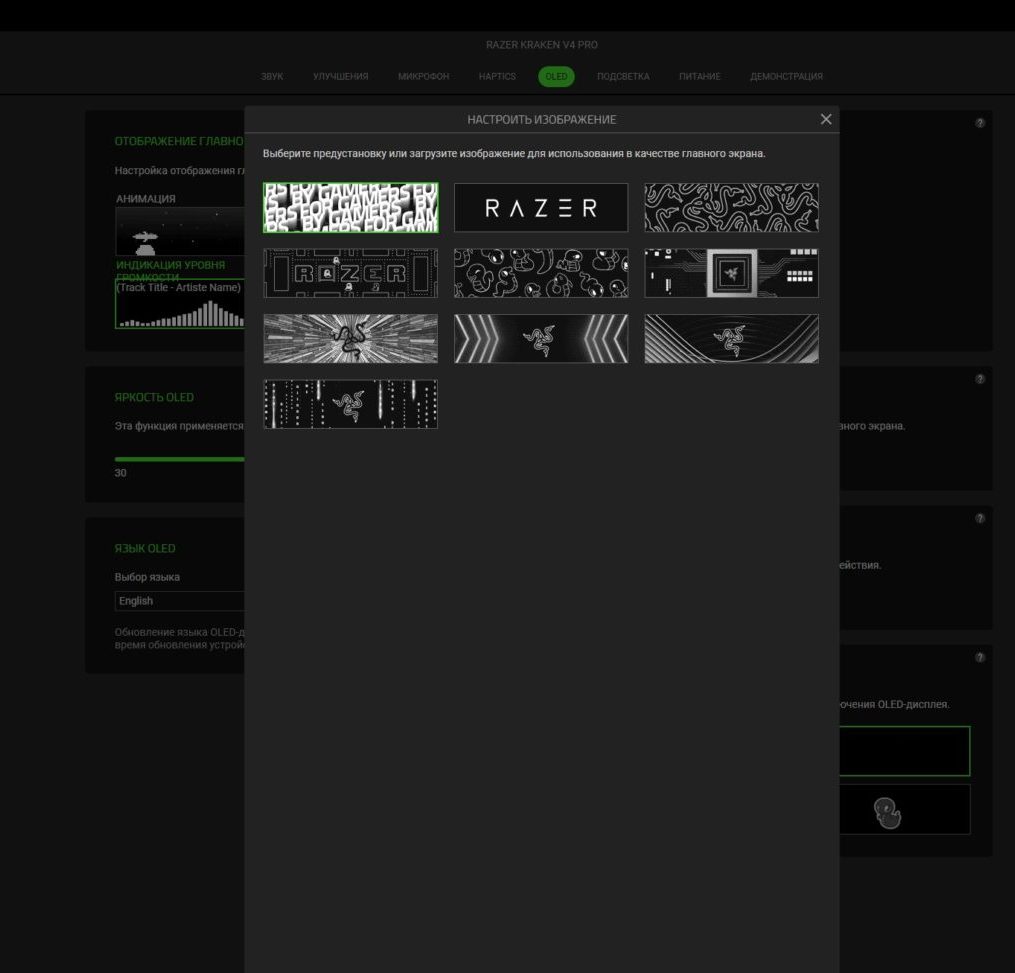Open the ЗВУК tab
Viewport: 1015px width, 973px height.
[x=272, y=76]
